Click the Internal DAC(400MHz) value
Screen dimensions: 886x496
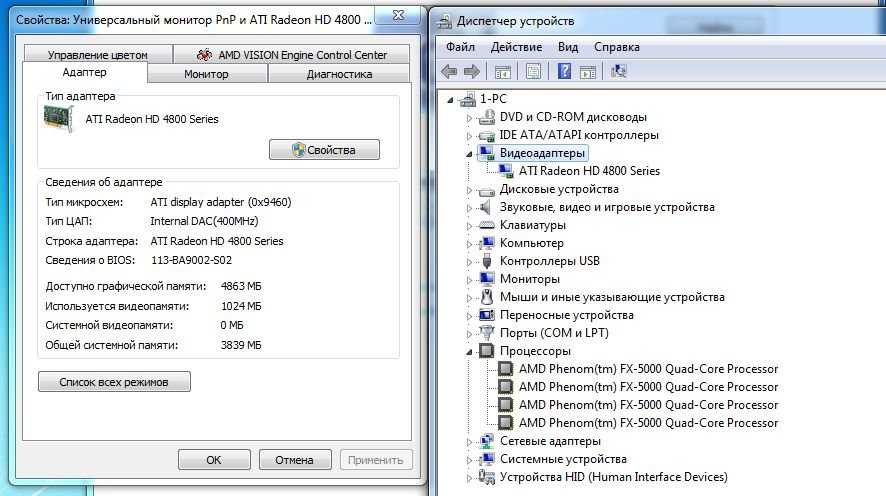click(x=205, y=221)
